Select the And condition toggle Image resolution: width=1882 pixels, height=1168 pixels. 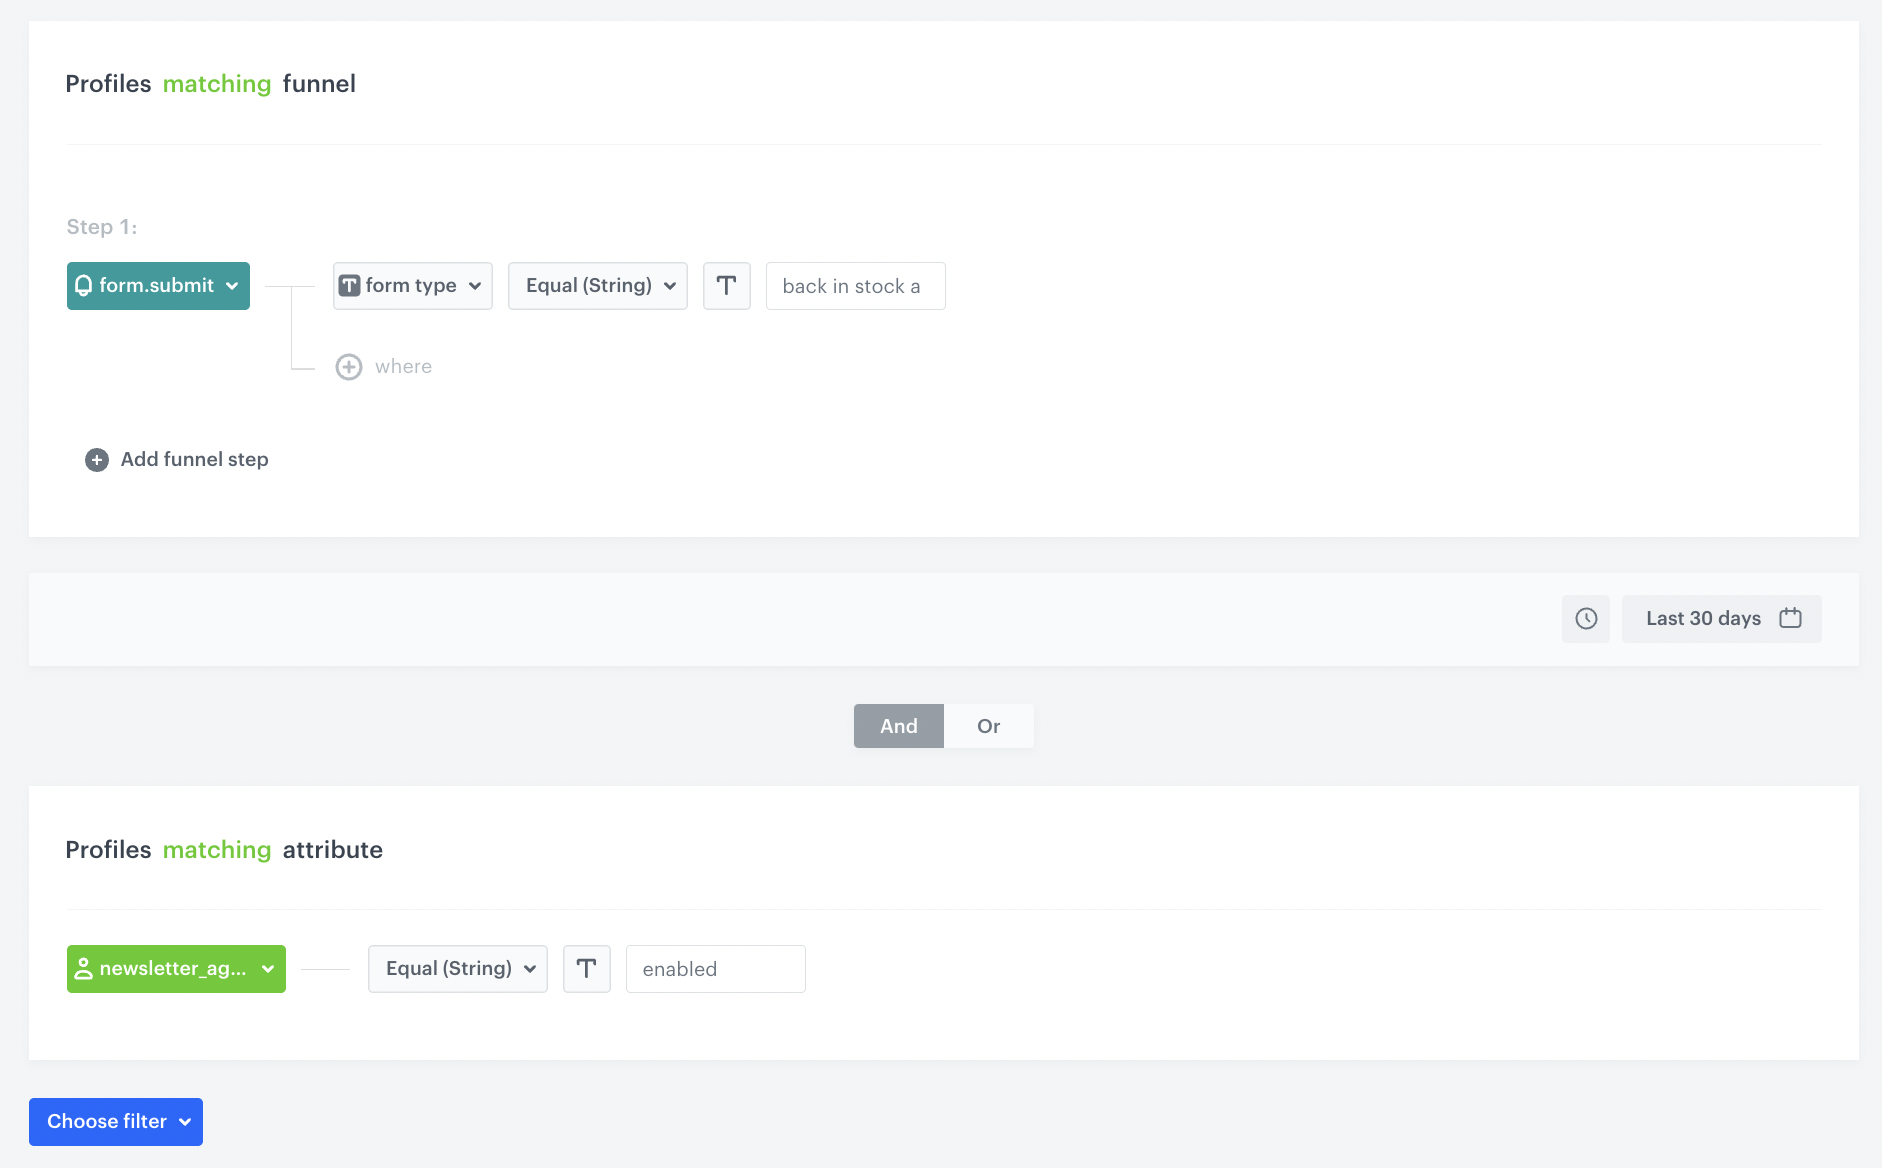(x=898, y=726)
